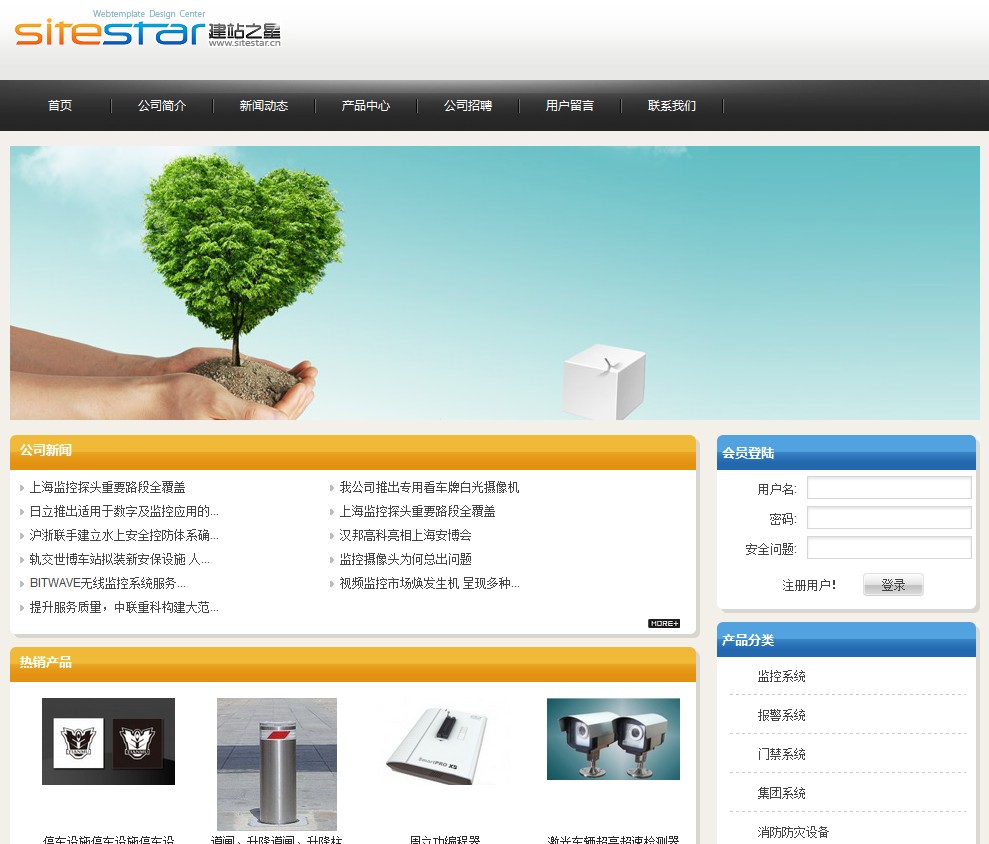This screenshot has height=844, width=989.
Task: Visit the 用户留言 page from nav
Action: 570,106
